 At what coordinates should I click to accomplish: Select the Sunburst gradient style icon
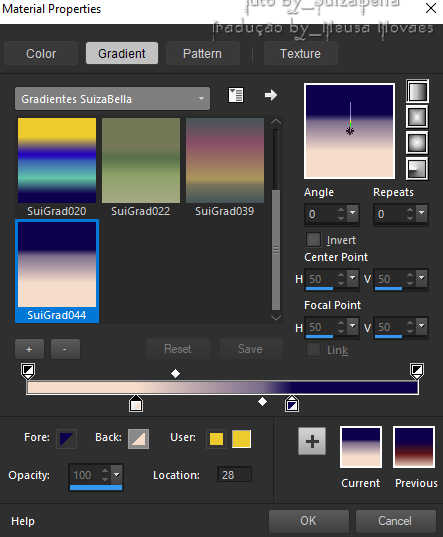417,142
